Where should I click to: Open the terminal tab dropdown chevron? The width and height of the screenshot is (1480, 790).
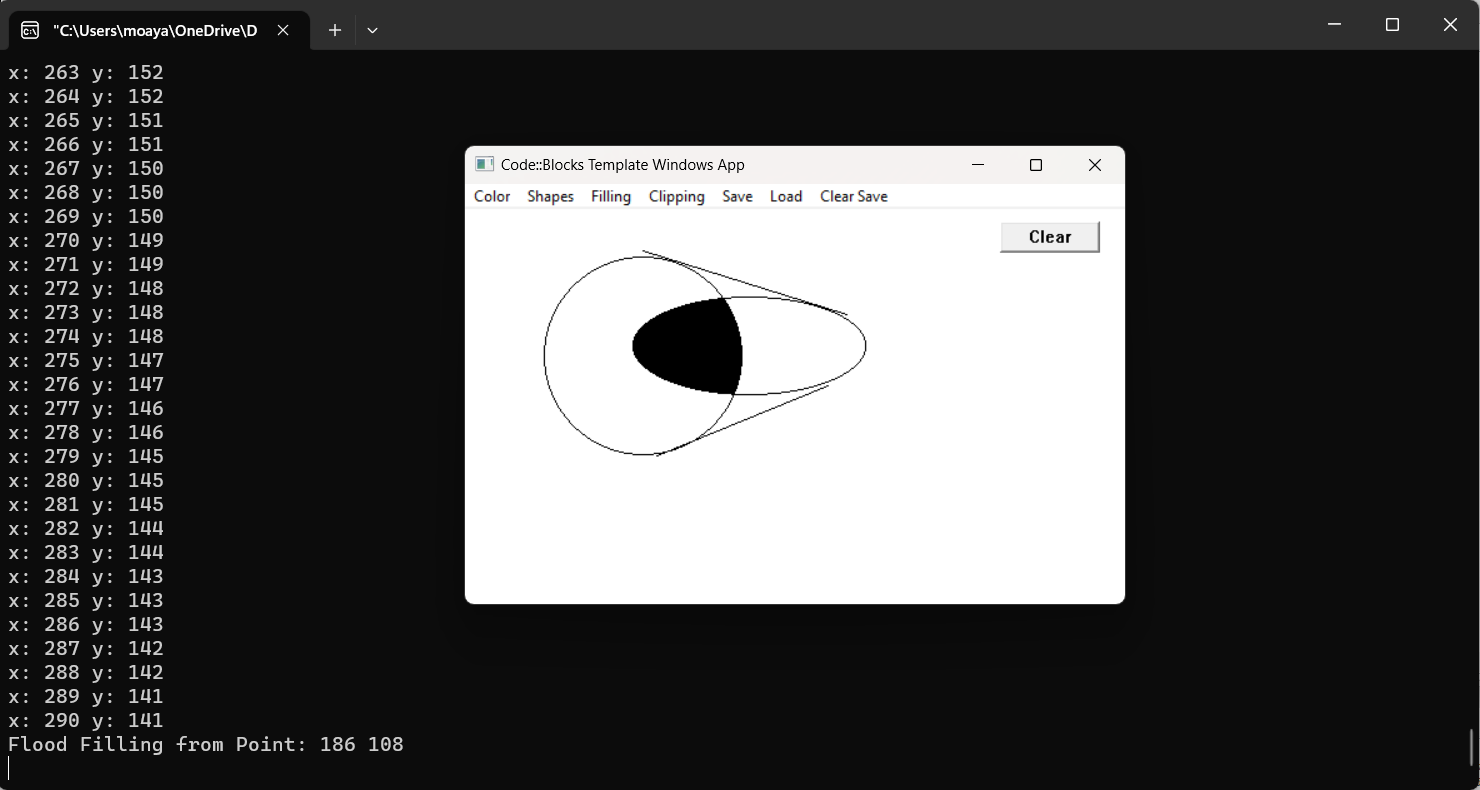(x=372, y=31)
